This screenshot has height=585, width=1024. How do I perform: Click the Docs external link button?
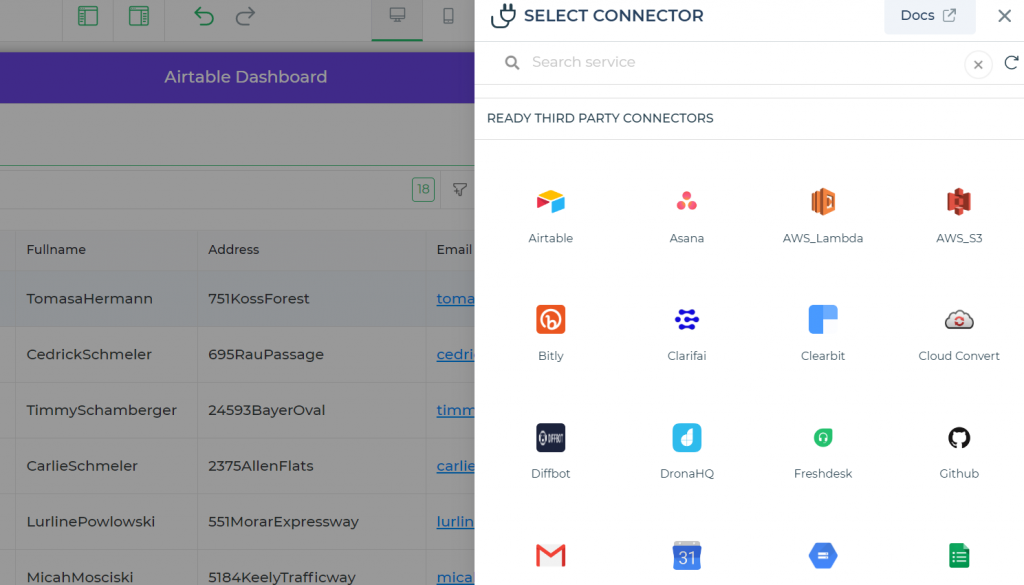coord(929,16)
